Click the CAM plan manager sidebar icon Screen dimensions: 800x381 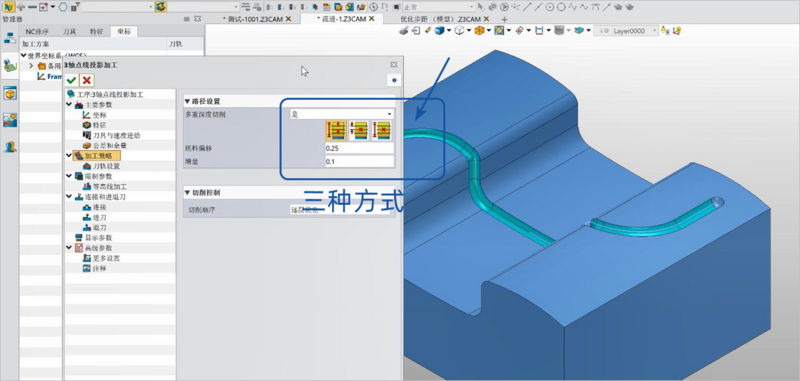[10, 65]
